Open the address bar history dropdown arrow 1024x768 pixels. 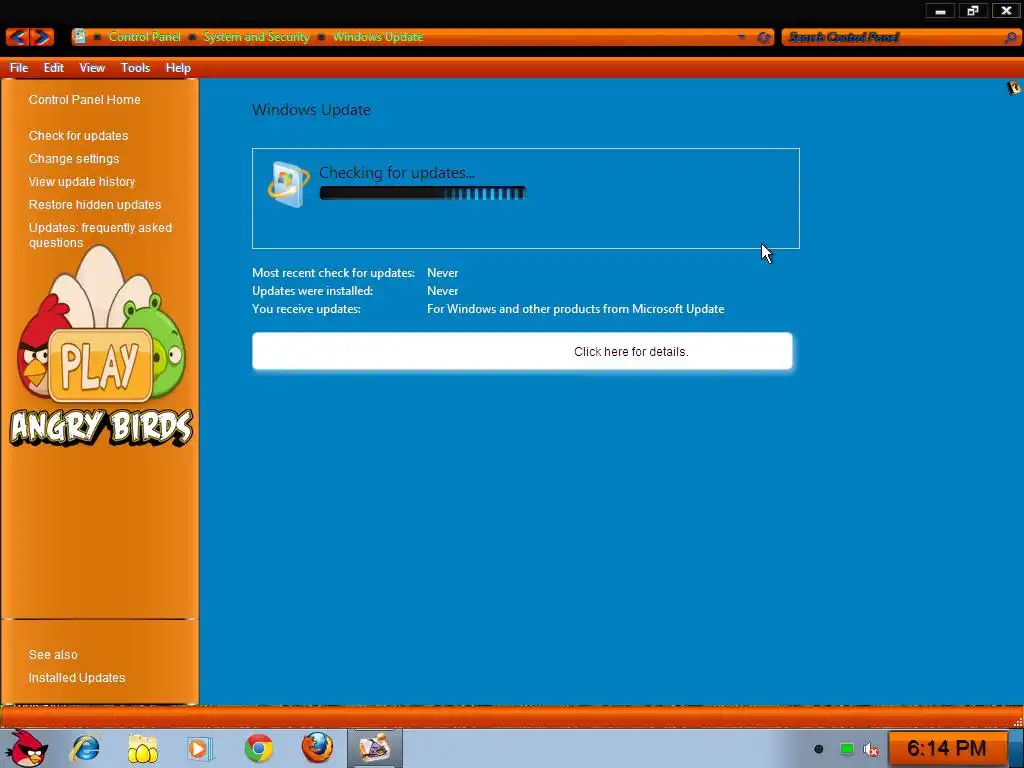[741, 37]
